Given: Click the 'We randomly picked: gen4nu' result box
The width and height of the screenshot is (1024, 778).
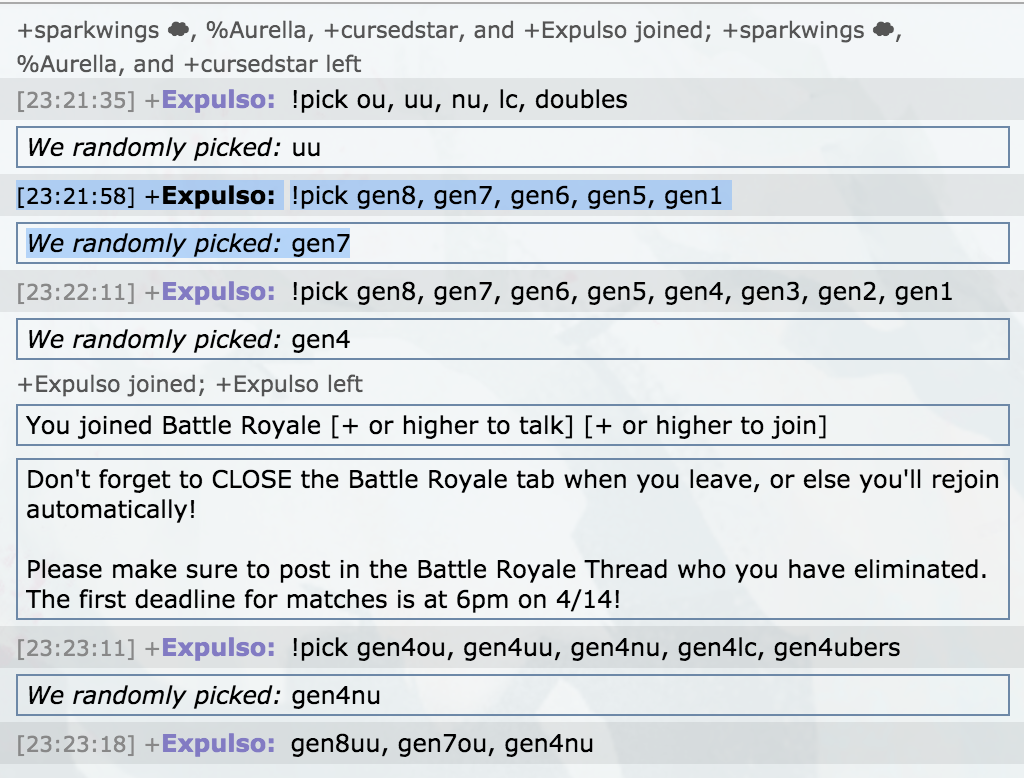Looking at the screenshot, I should point(513,695).
